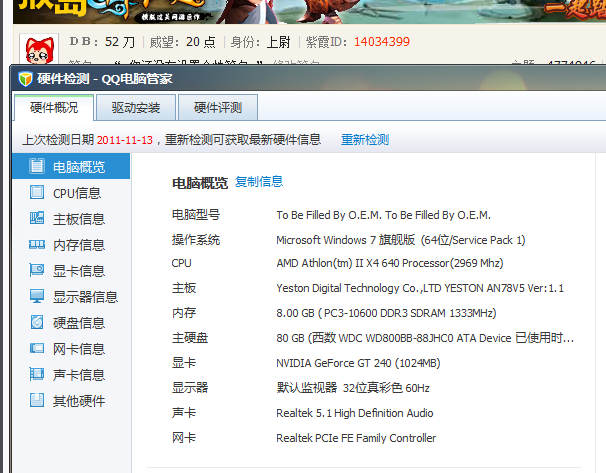Open the 驱动安装 tab

click(136, 108)
